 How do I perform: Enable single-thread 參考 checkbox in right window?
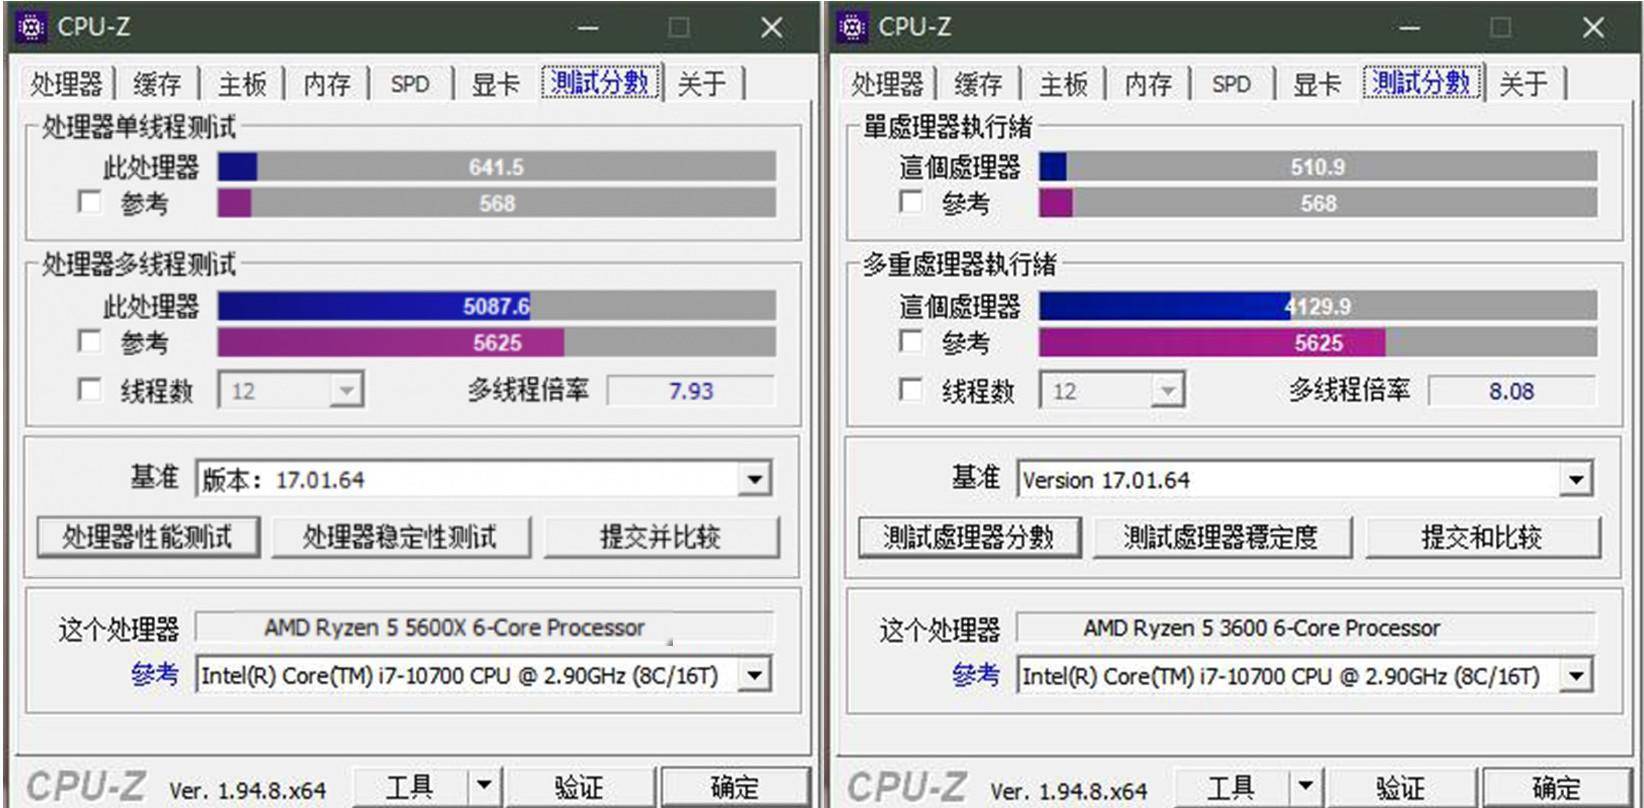point(911,203)
